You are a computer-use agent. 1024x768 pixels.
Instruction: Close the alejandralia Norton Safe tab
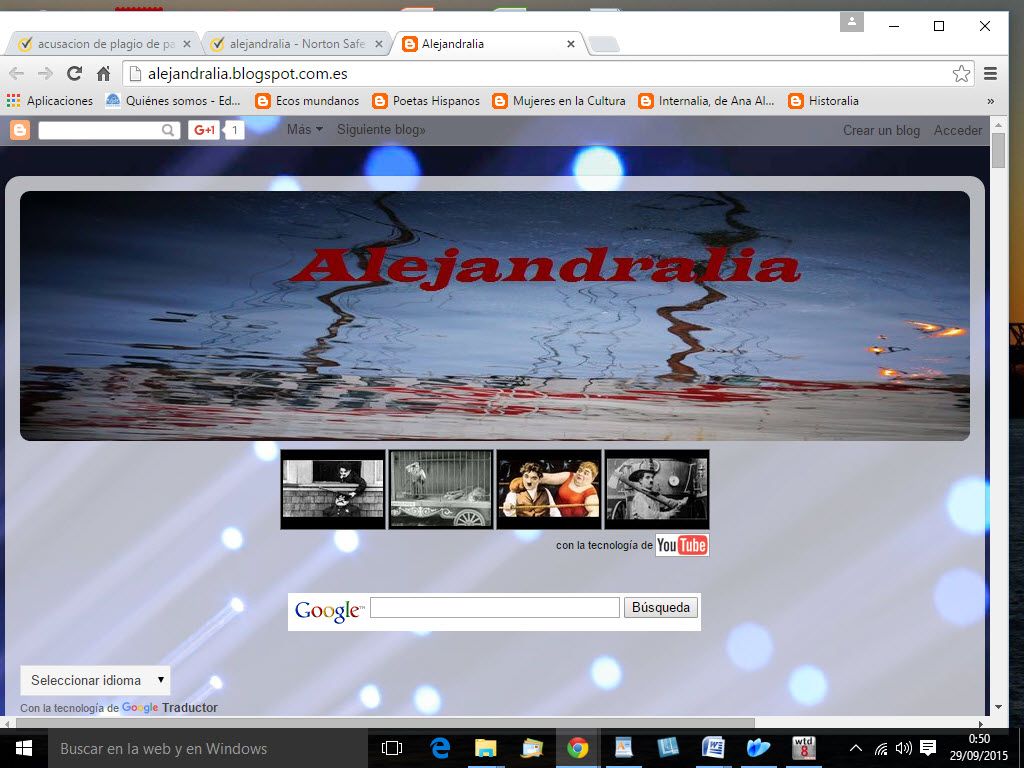click(x=379, y=44)
